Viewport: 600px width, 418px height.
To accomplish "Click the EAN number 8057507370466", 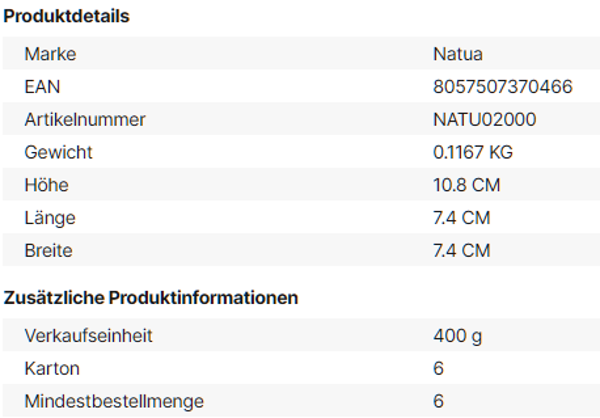I will click(502, 87).
